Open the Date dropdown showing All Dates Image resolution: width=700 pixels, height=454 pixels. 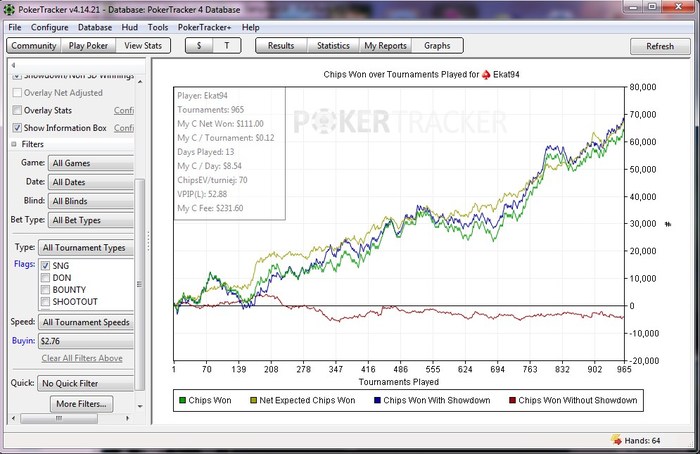pos(91,182)
